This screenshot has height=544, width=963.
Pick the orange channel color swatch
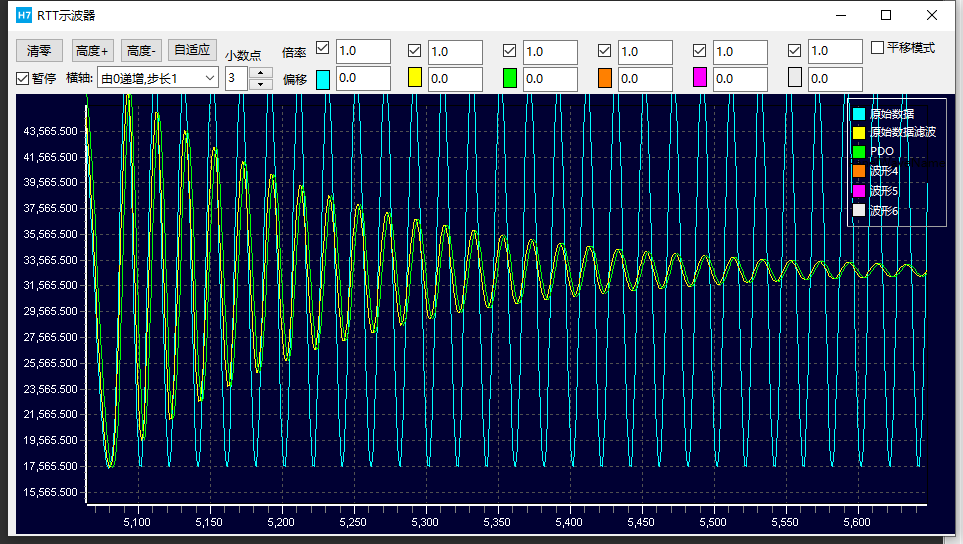pyautogui.click(x=604, y=79)
